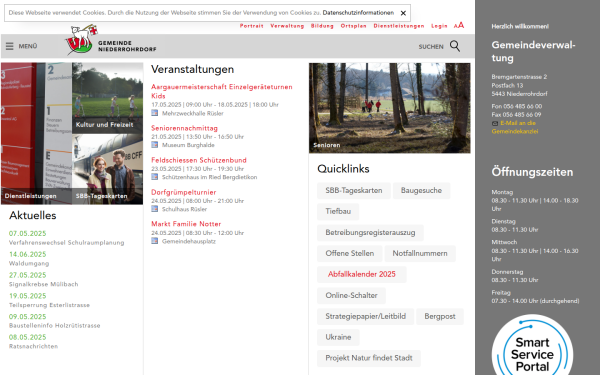600x375 pixels.
Task: Toggle font size with AA icon
Action: tap(459, 25)
